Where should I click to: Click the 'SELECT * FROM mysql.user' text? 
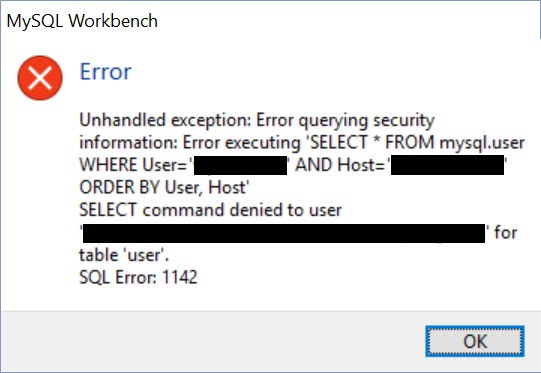tap(417, 143)
